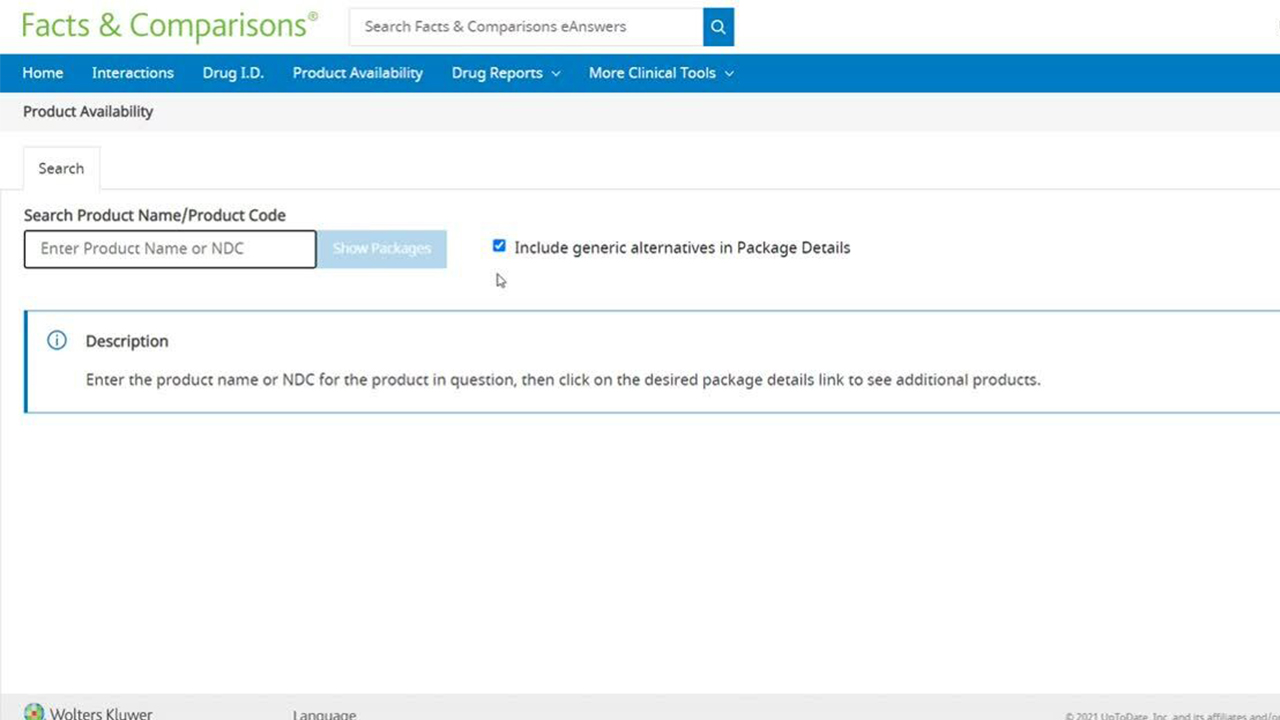Focus the Enter Product Name or NDC field
The width and height of the screenshot is (1280, 720).
pyautogui.click(x=170, y=249)
